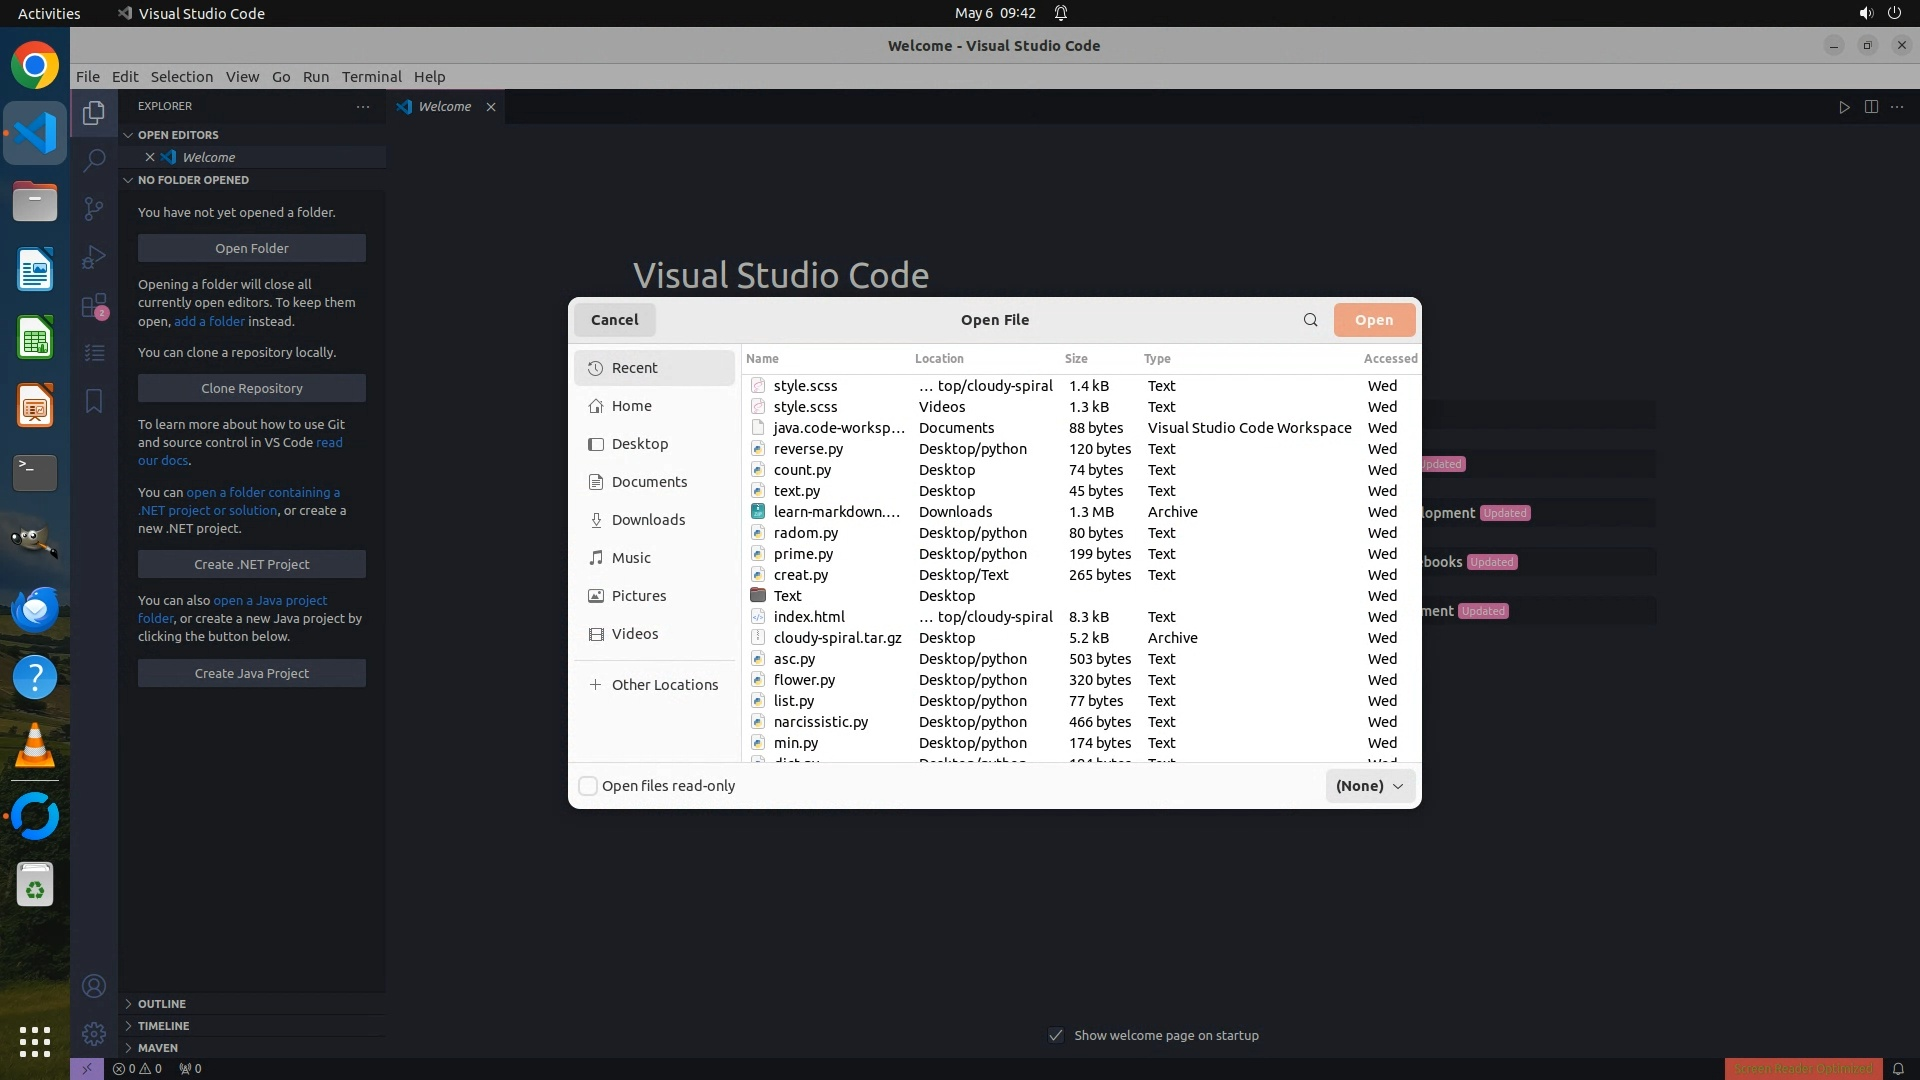
Task: Open the (None) file filter dropdown
Action: pos(1369,786)
